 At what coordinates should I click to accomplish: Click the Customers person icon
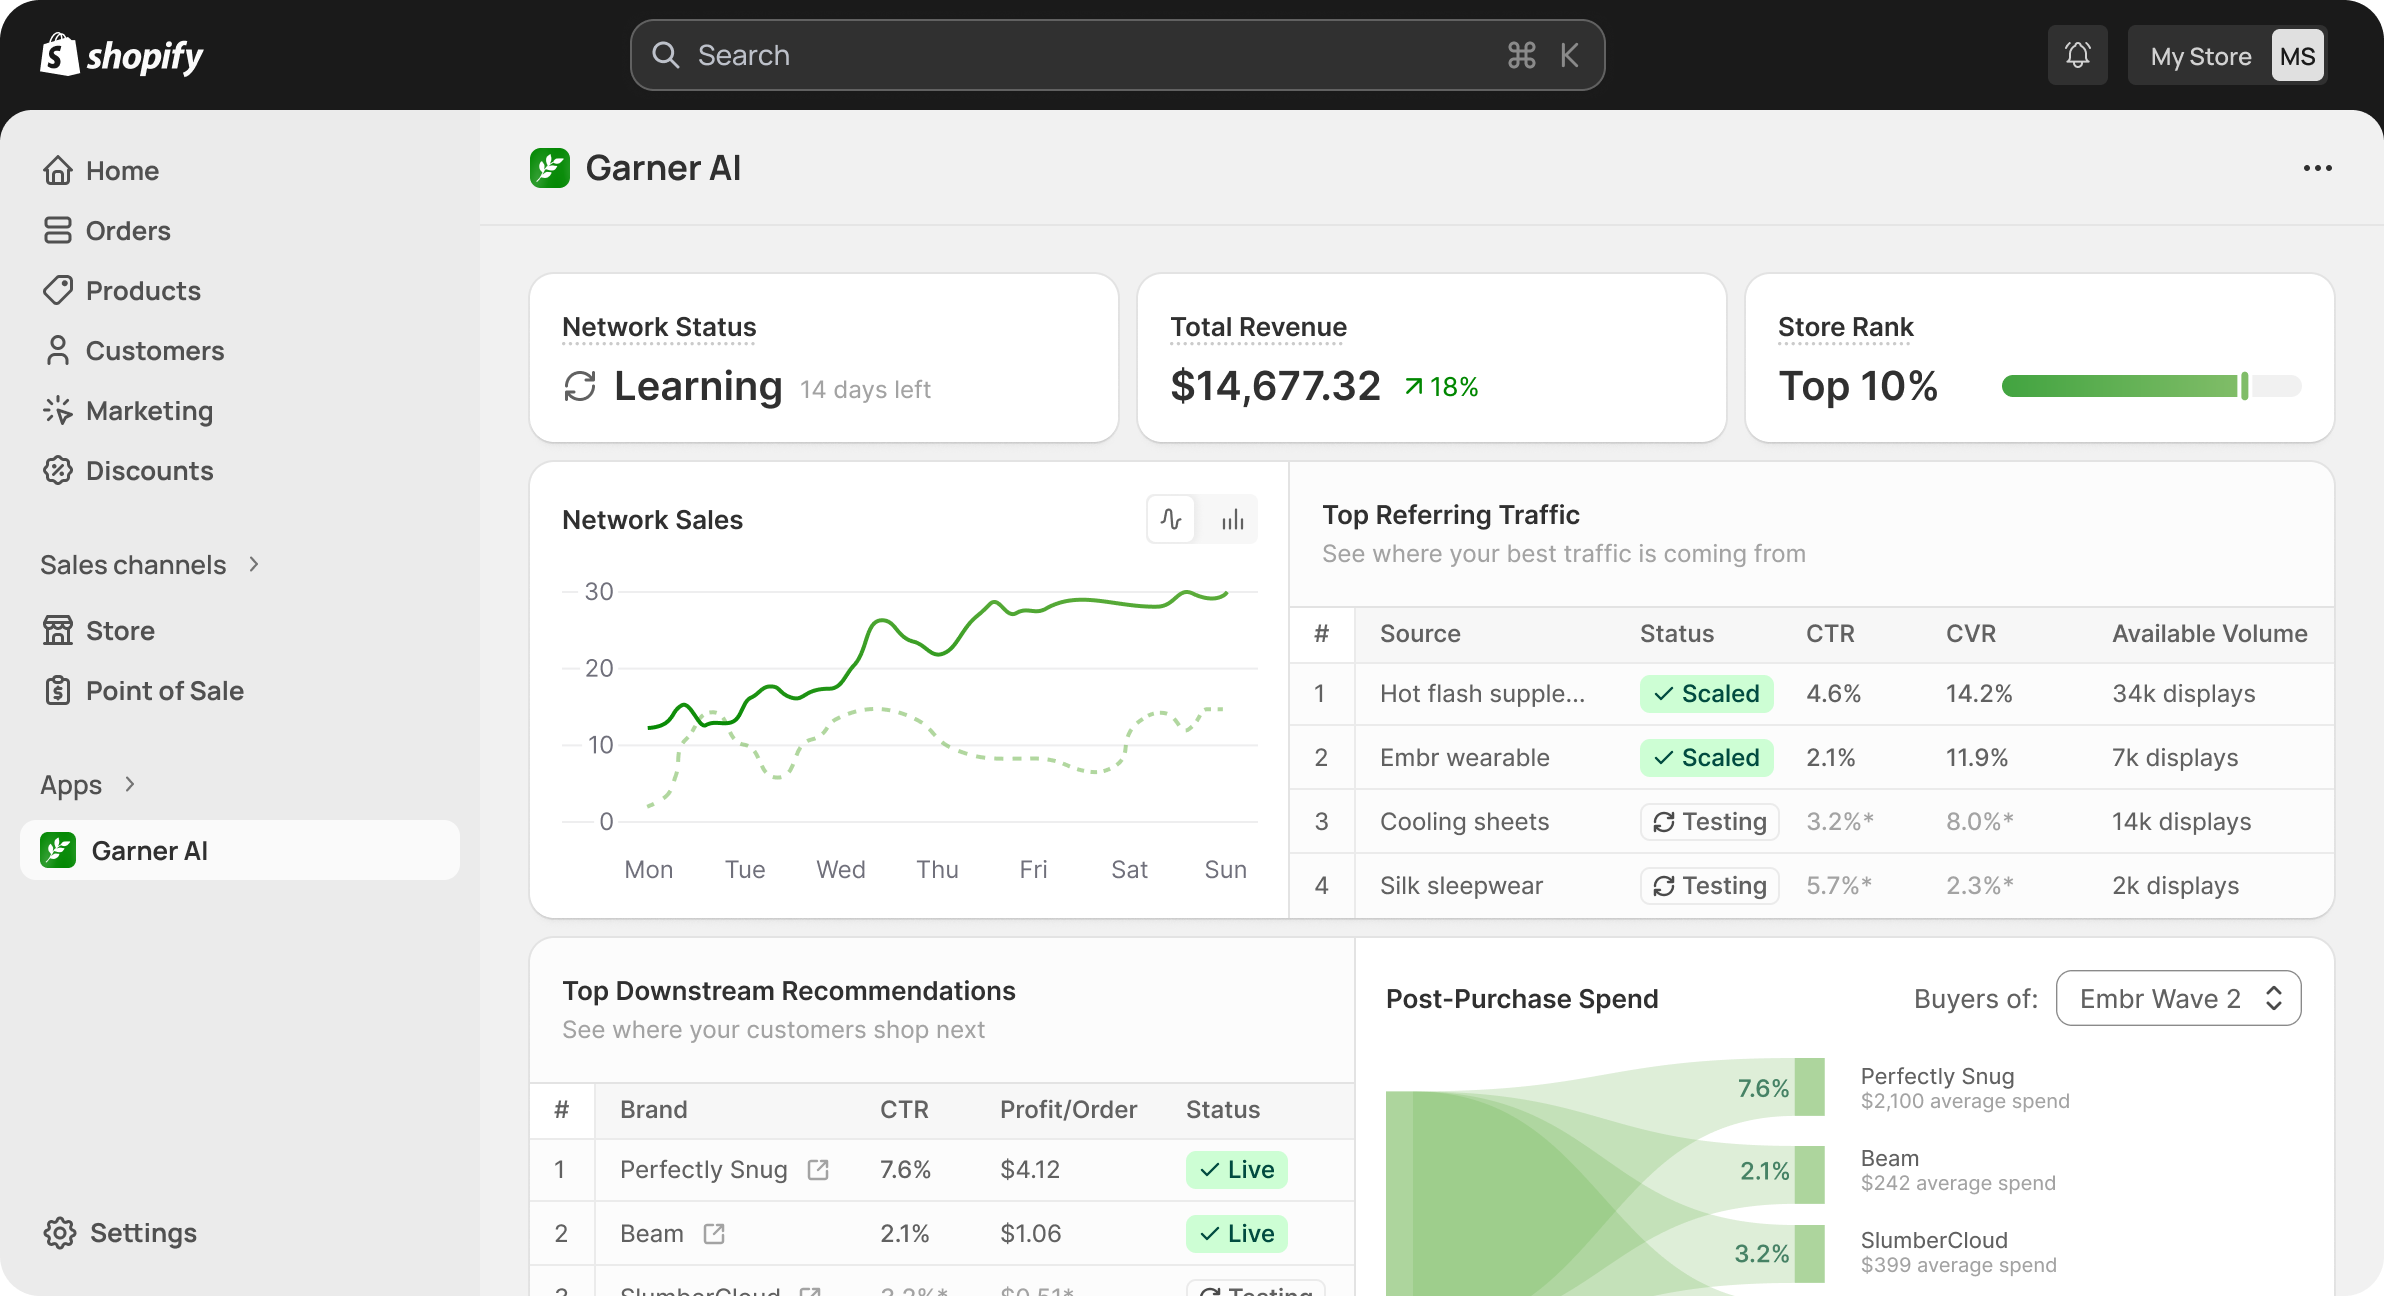[x=59, y=350]
